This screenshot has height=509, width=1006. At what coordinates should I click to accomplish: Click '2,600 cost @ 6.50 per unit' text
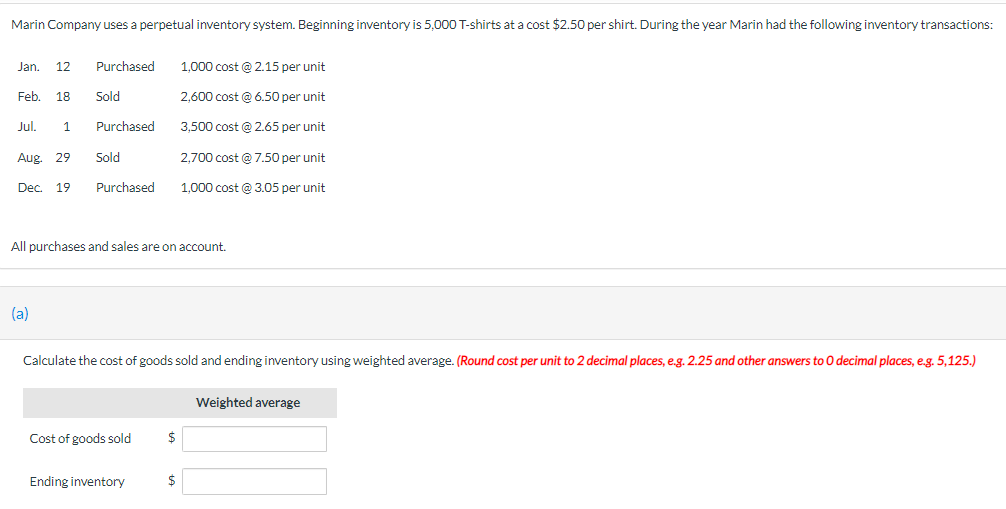pyautogui.click(x=253, y=97)
